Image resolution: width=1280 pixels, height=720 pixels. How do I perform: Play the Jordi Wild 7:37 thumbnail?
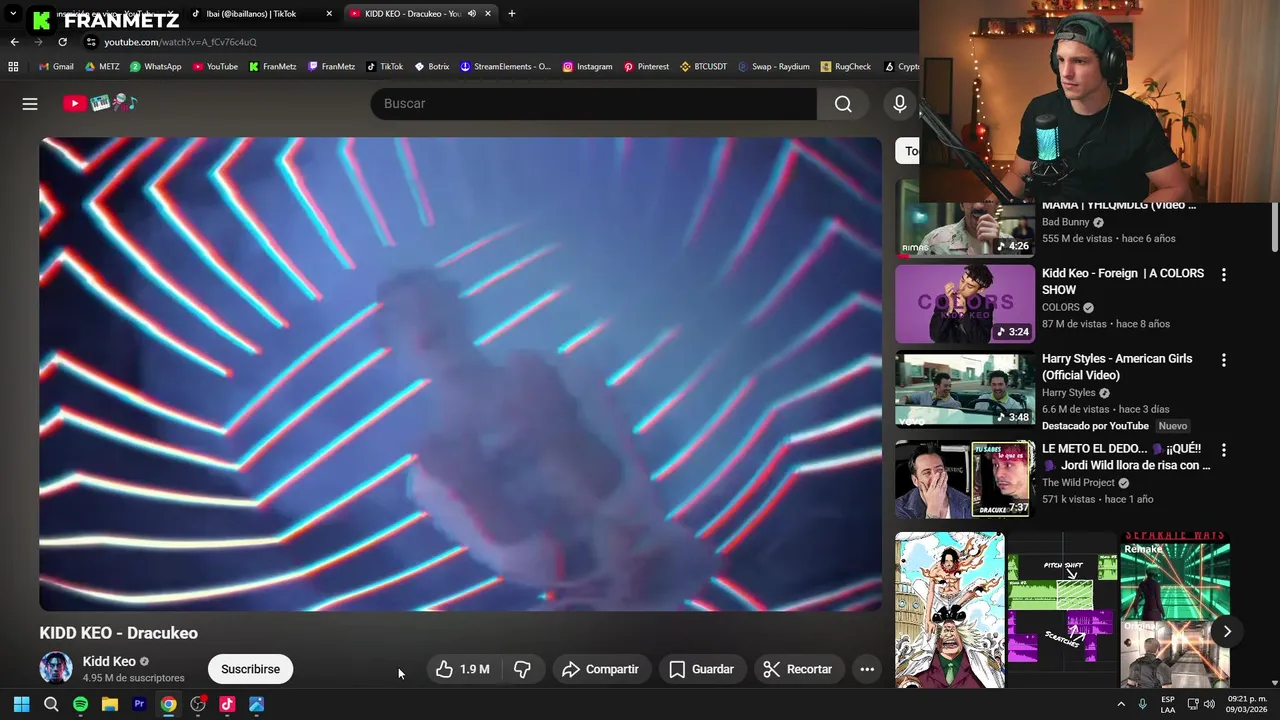[965, 479]
